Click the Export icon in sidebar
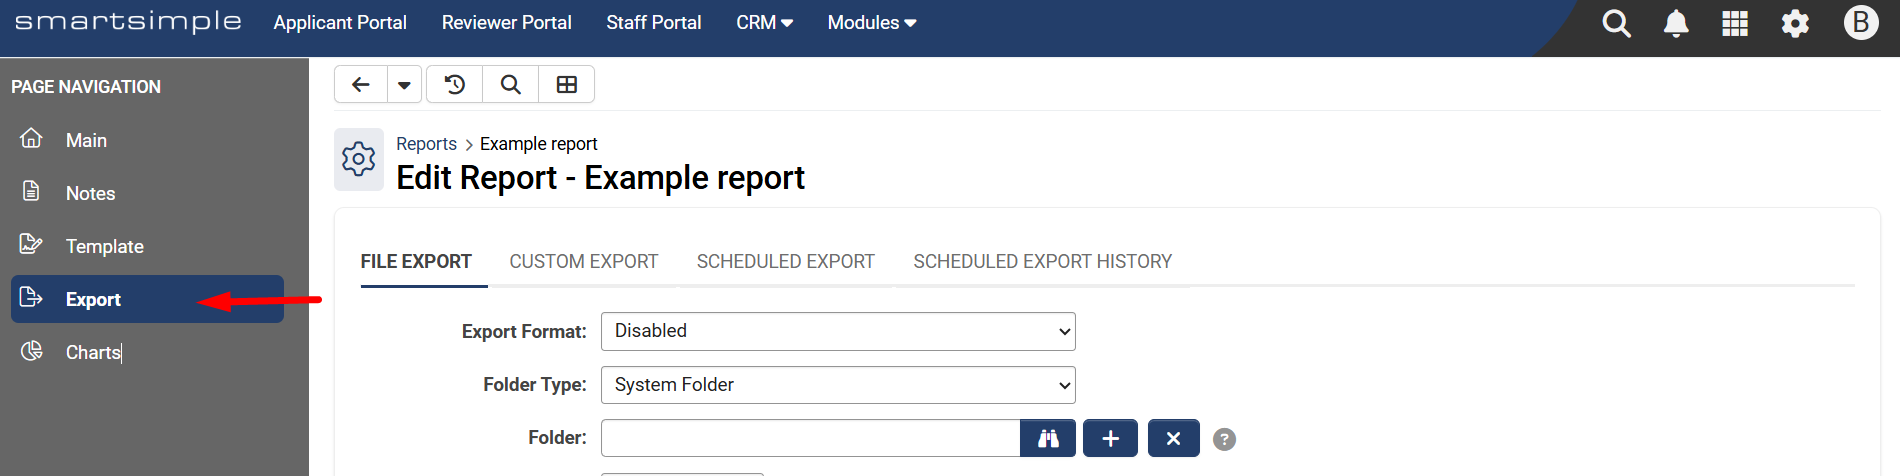The height and width of the screenshot is (476, 1900). point(32,297)
